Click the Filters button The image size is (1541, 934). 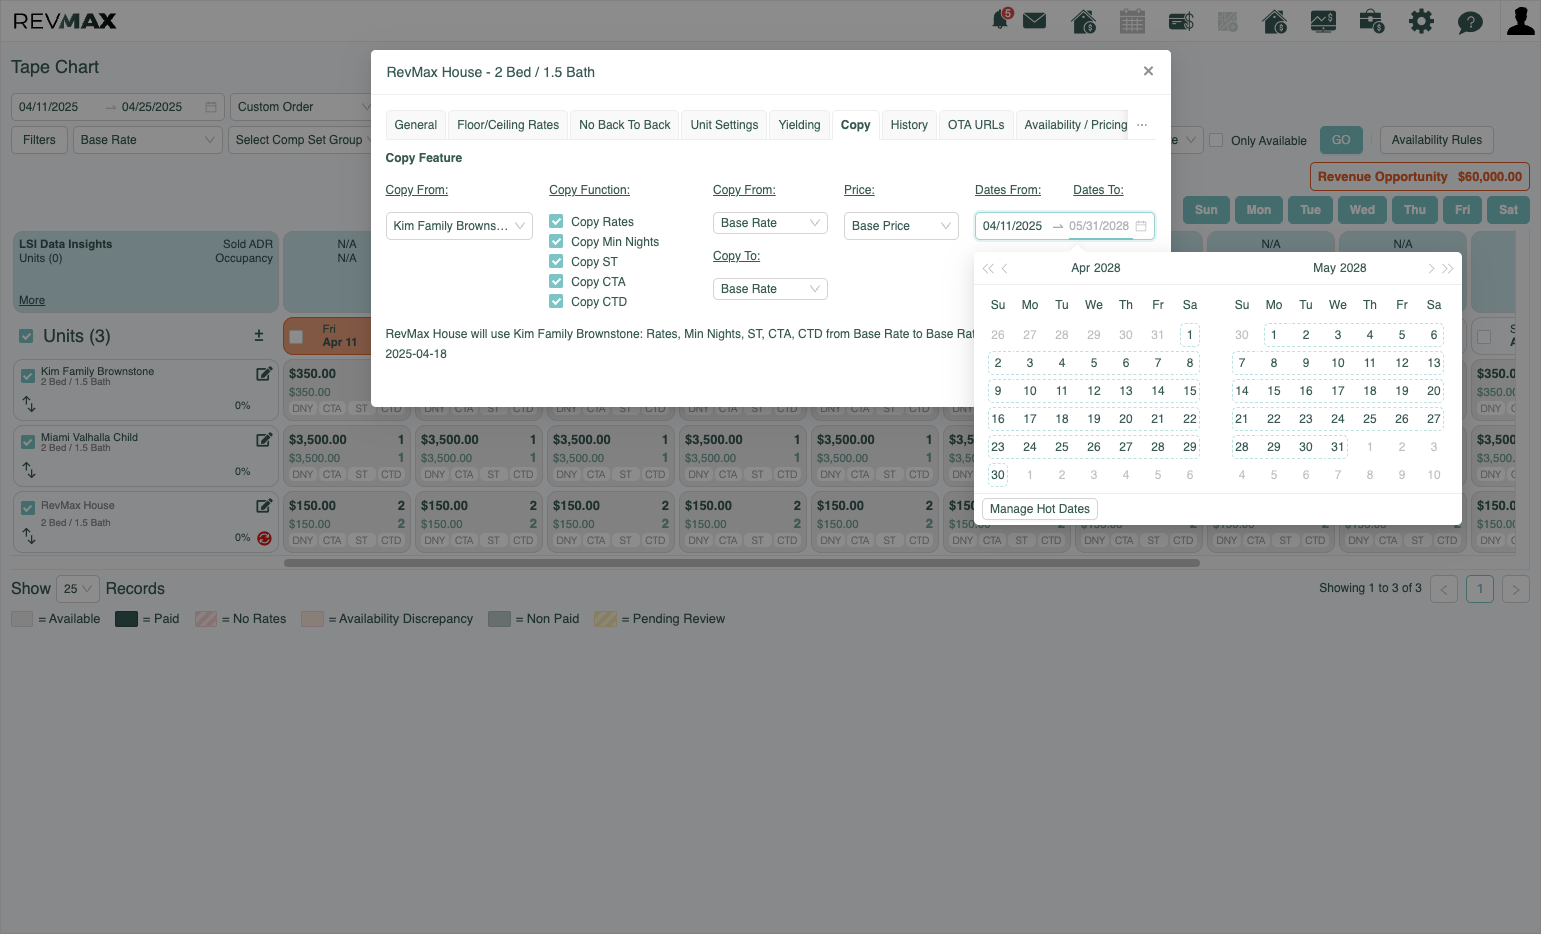click(39, 140)
